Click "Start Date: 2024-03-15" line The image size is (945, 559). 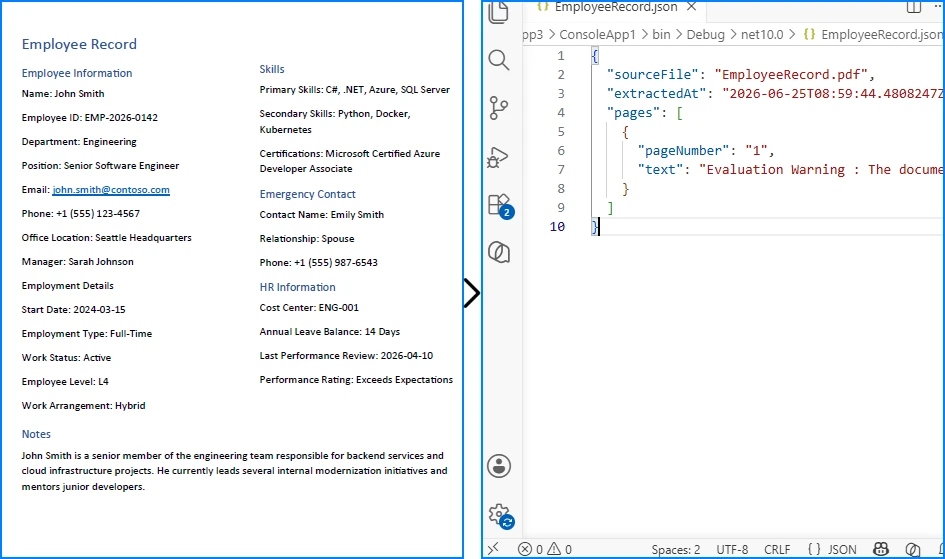point(74,310)
